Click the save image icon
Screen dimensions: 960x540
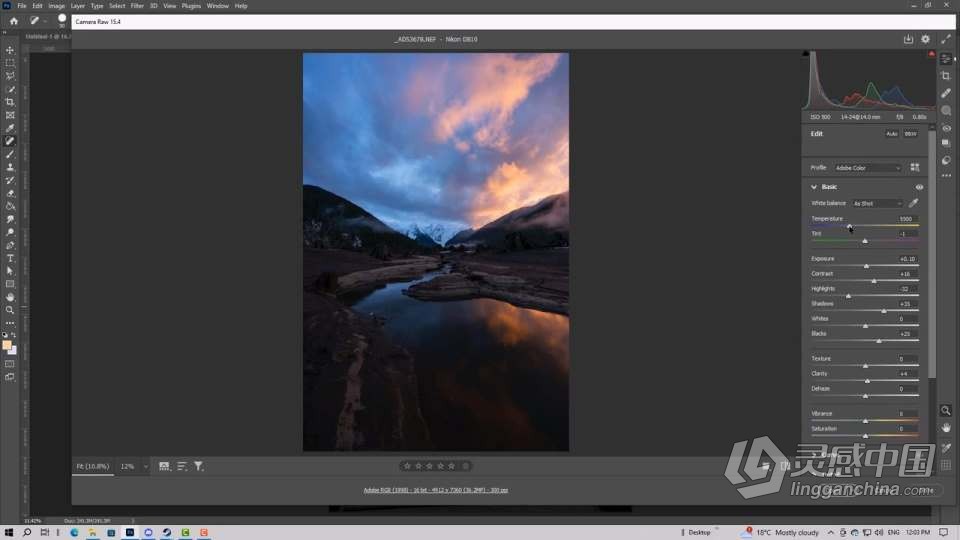[x=908, y=39]
